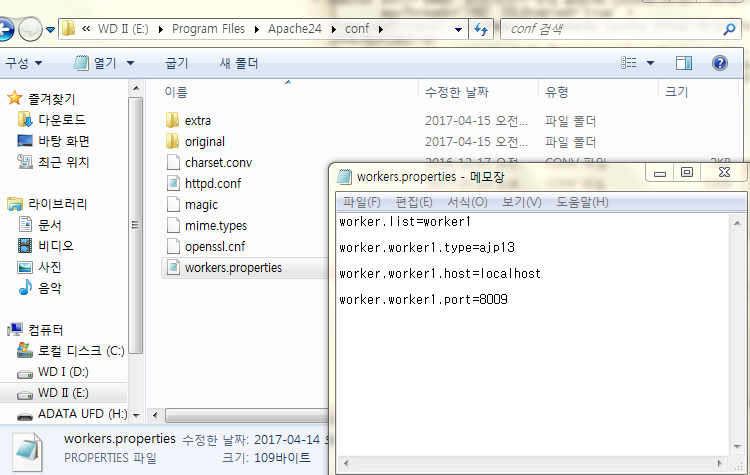The width and height of the screenshot is (750, 475).
Task: Open 편집(E) menu in Notepad
Action: pyautogui.click(x=414, y=202)
